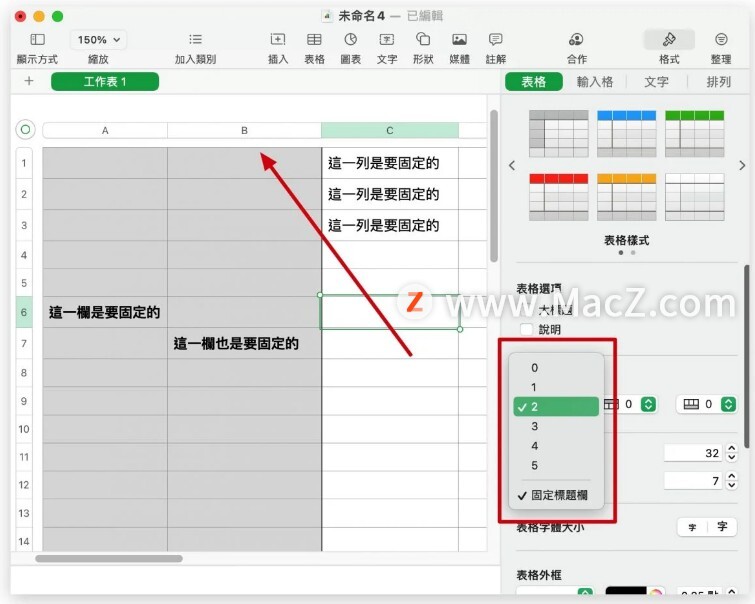Image resolution: width=755 pixels, height=604 pixels.
Task: Click the 形狀 shape icon
Action: (423, 39)
